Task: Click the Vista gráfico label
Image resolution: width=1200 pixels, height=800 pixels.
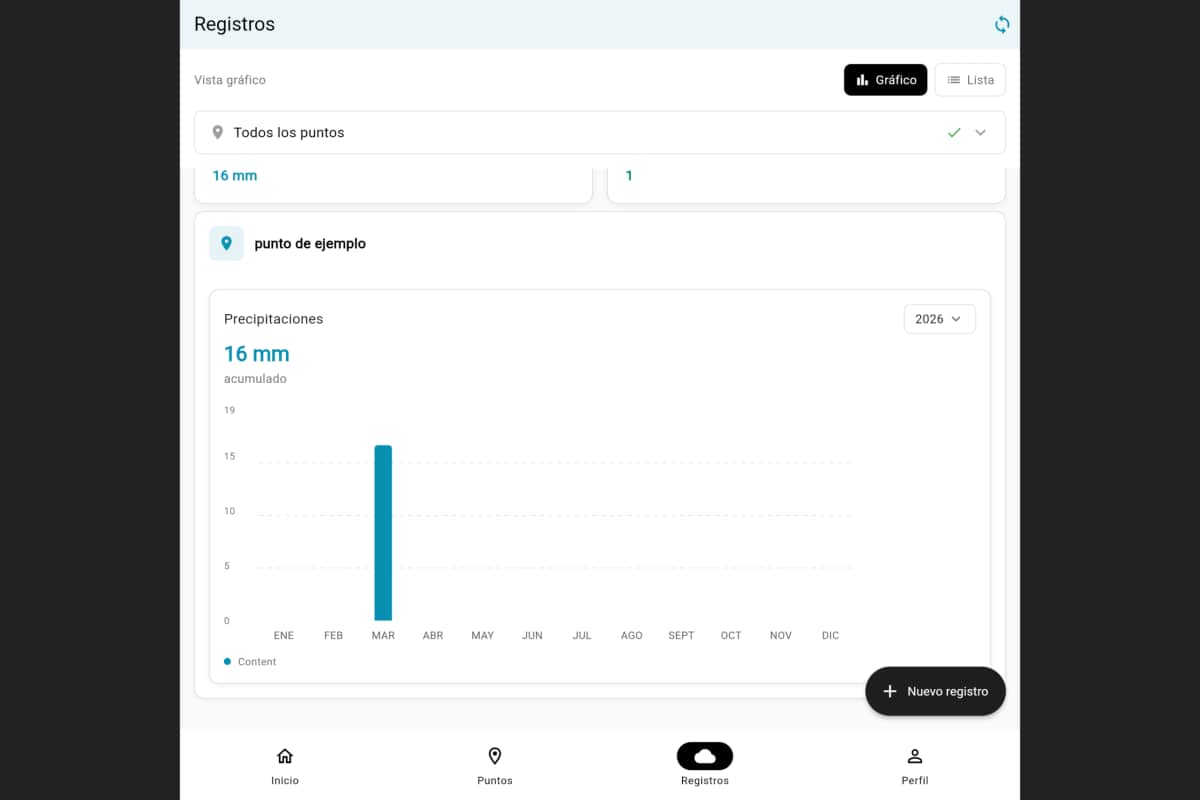Action: (x=230, y=80)
